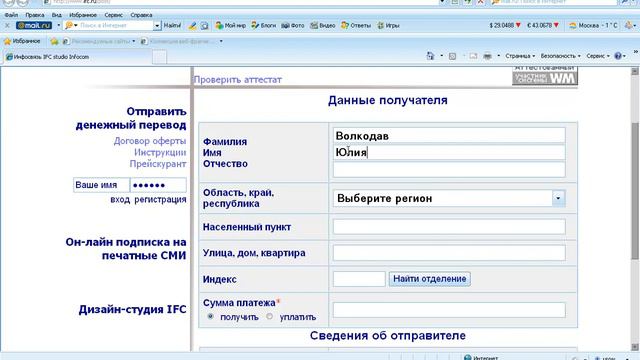Expand the Mail.ru search box dropdown arrow
640x360 pixels.
click(x=157, y=25)
